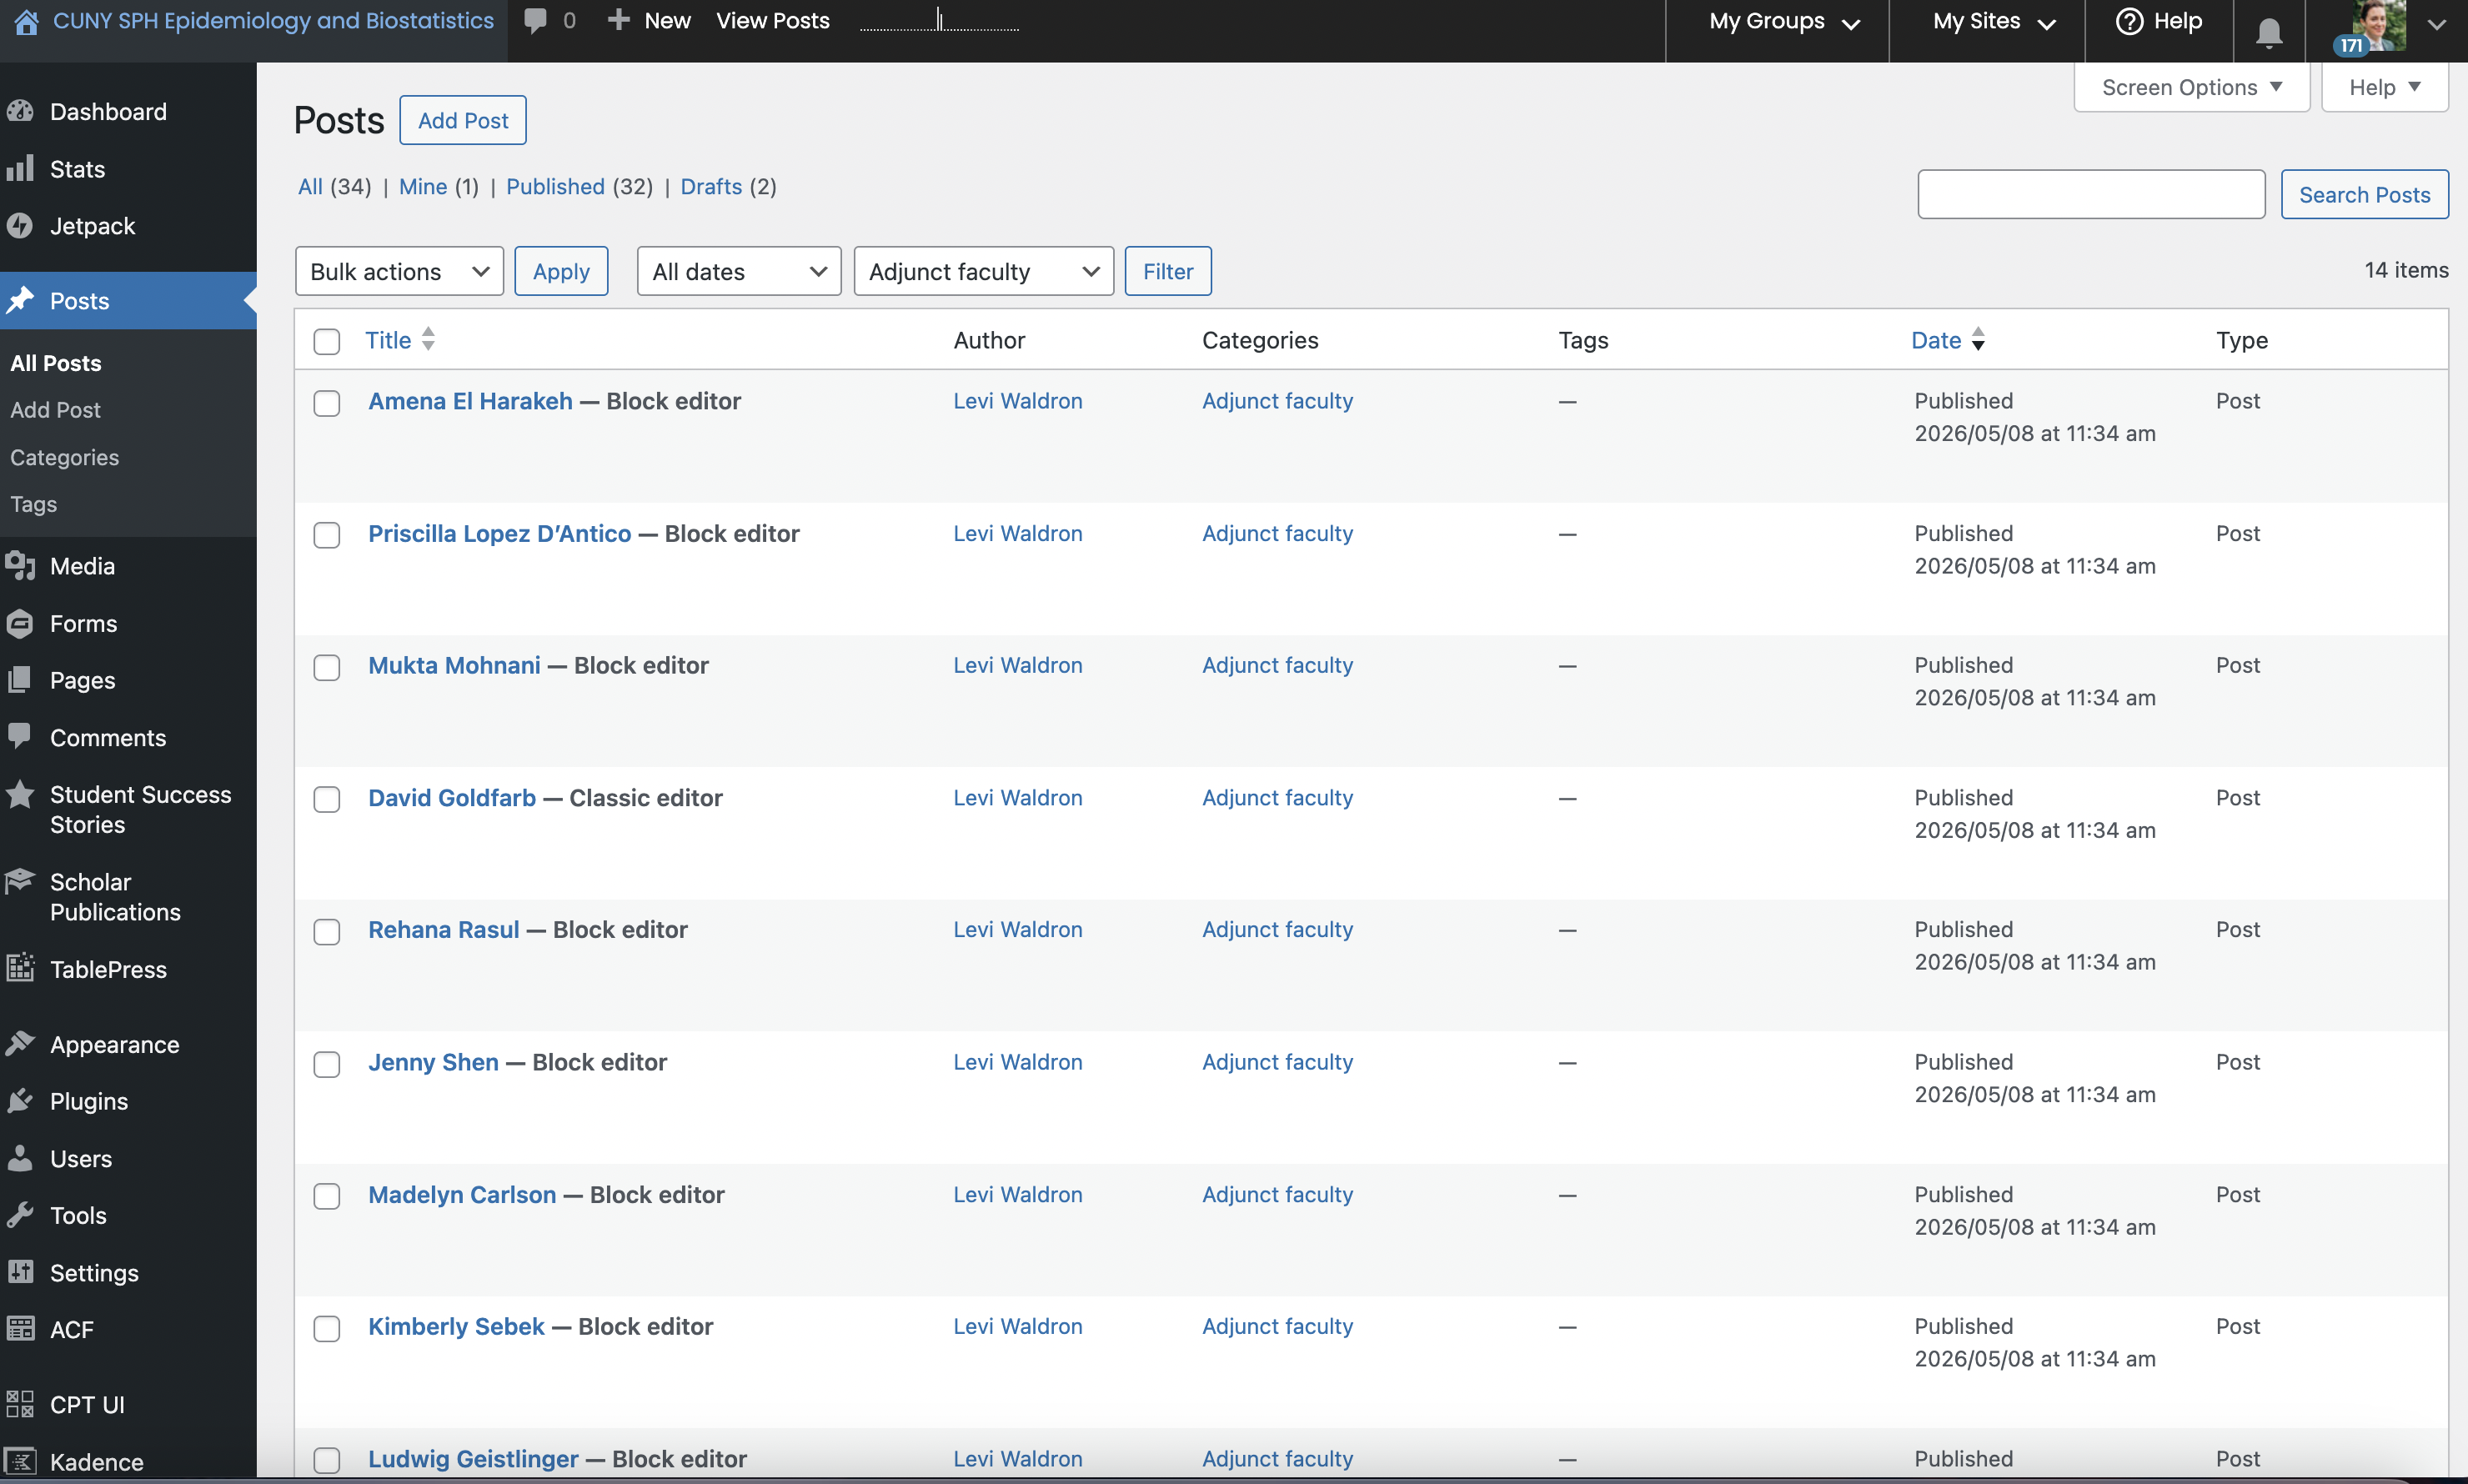This screenshot has height=1484, width=2468.
Task: Open the Media library icon in sidebar
Action: pos(20,566)
